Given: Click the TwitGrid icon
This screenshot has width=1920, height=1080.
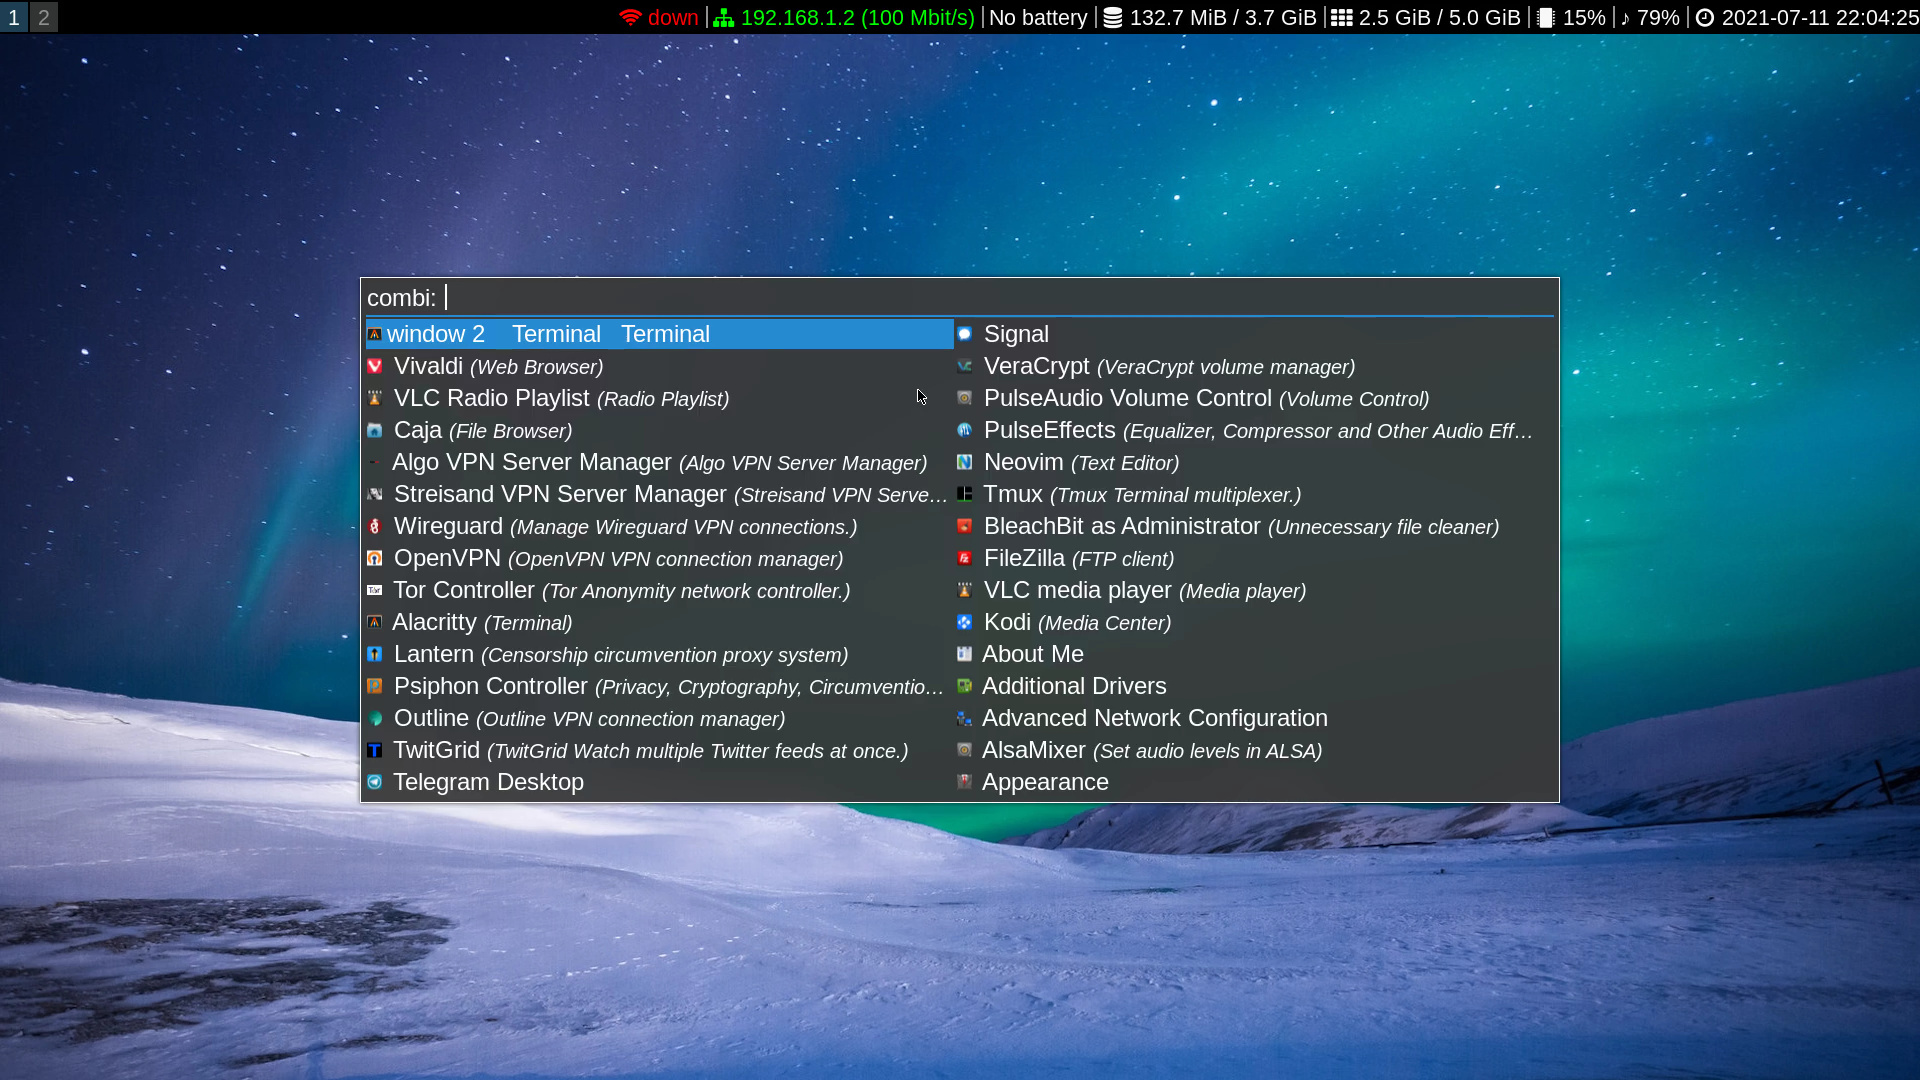Looking at the screenshot, I should pos(375,750).
